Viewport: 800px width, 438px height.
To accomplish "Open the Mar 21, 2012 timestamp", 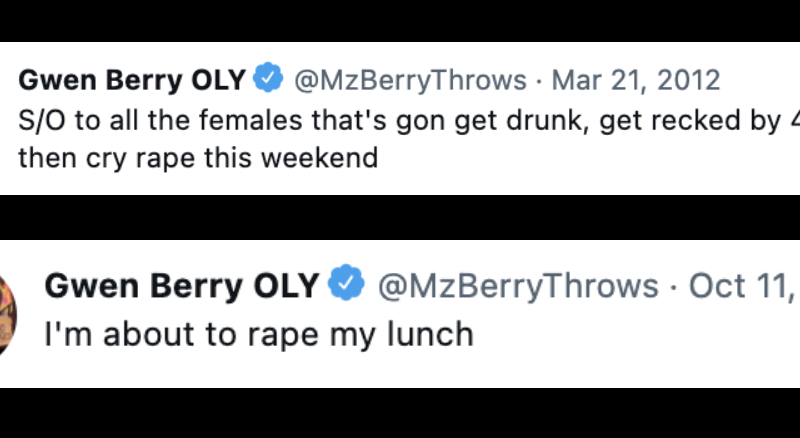I will pos(635,79).
